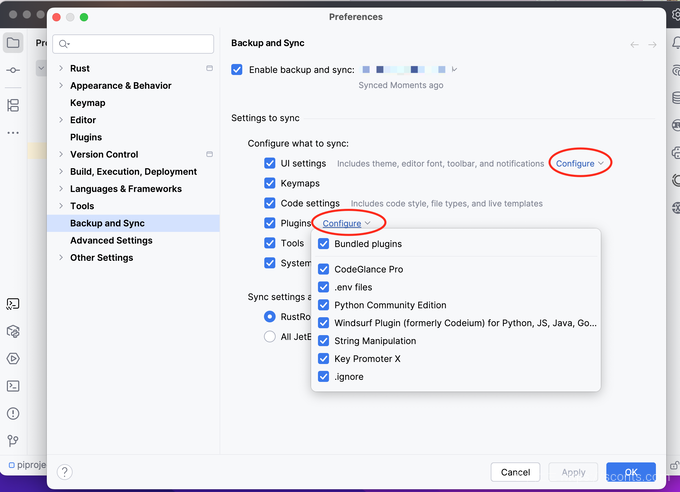Select Backup and Sync in settings tree

[133, 223]
